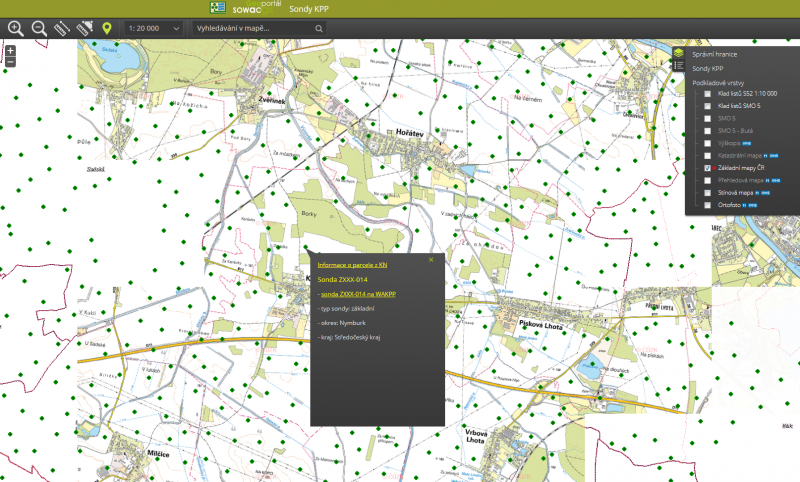800x482 pixels.
Task: Enable the Ortofoto base layer
Action: 708,205
